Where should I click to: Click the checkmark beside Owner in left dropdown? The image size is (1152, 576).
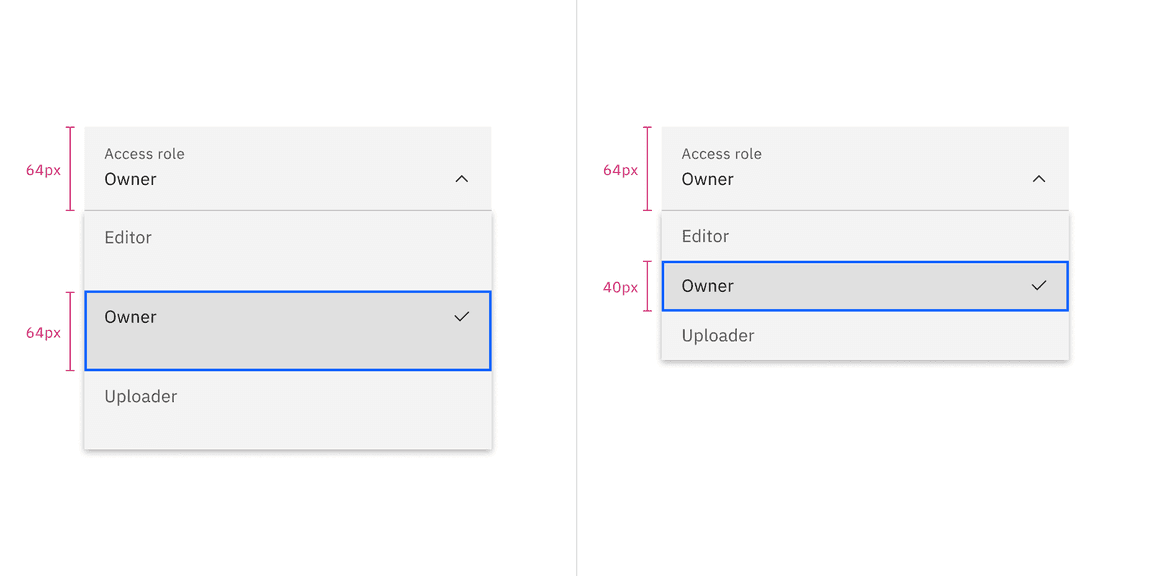point(461,317)
